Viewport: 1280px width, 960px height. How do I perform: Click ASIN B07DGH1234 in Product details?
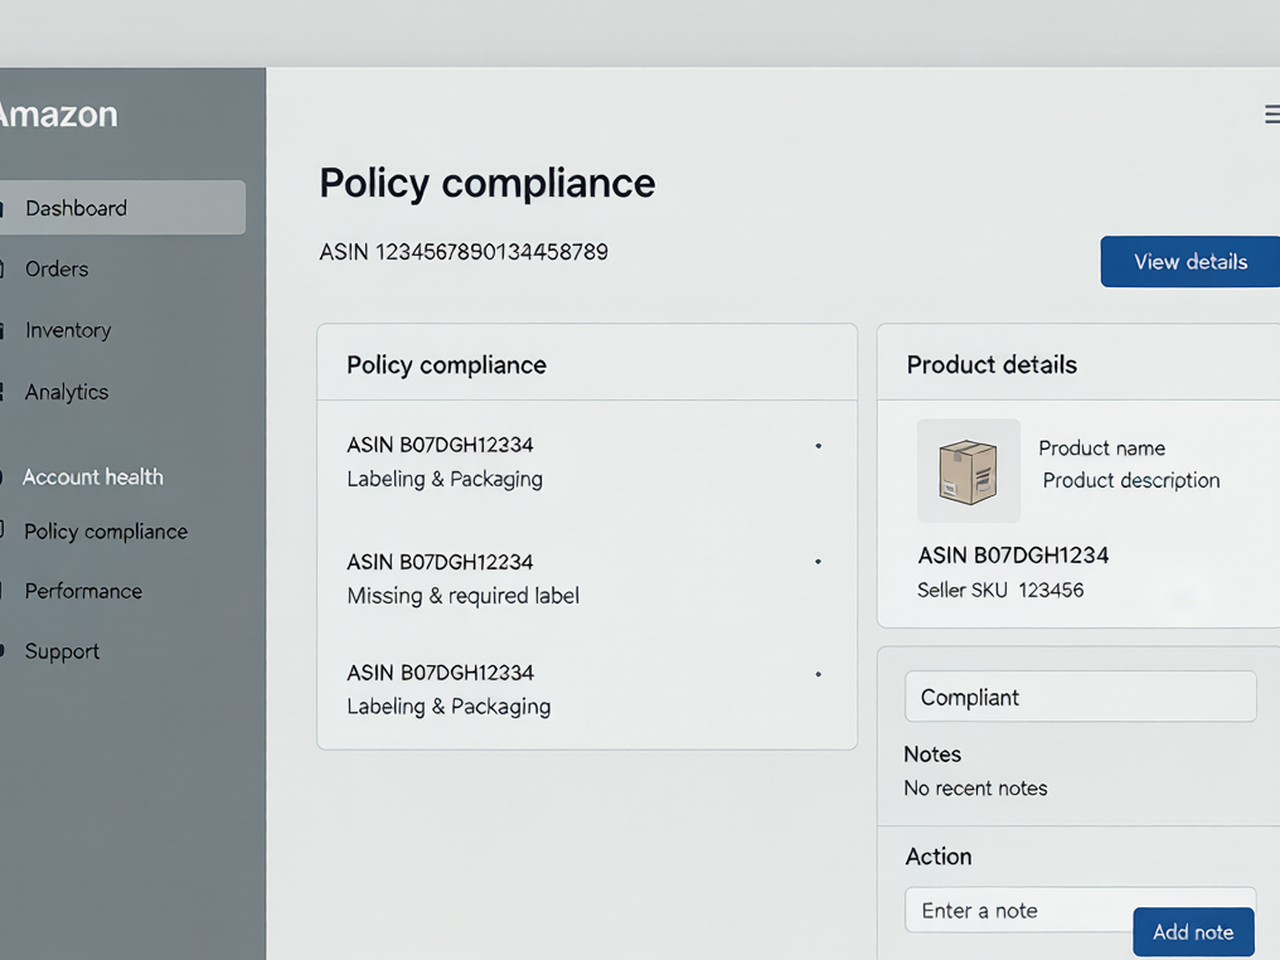pos(1013,555)
